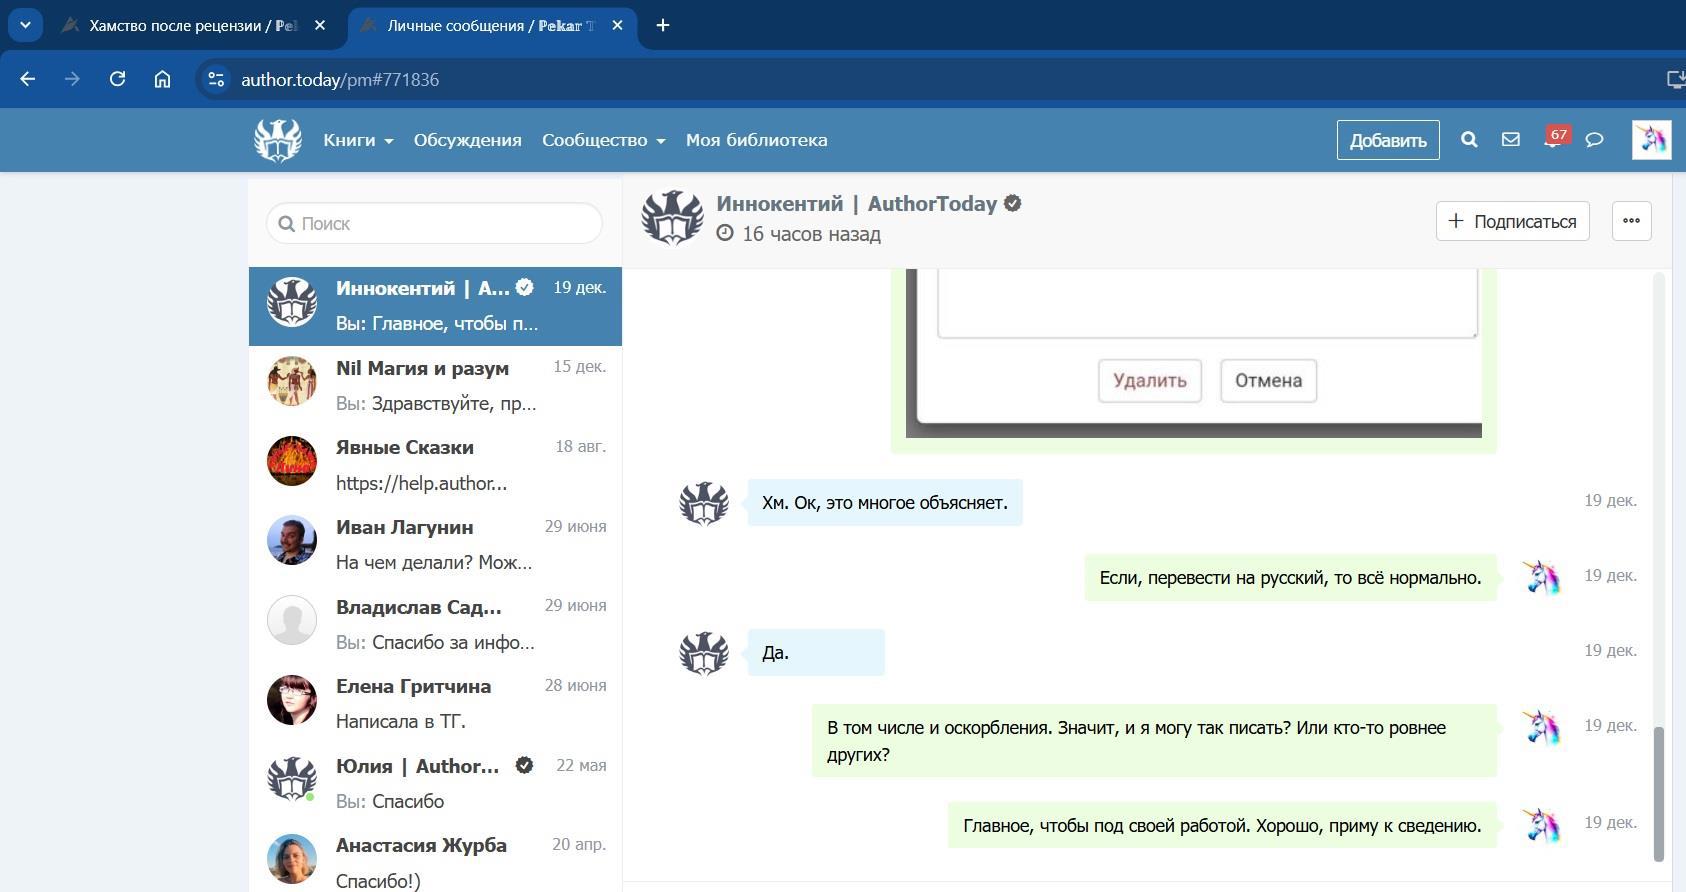Close the 'Хамство после рецензии' tab
Image resolution: width=1686 pixels, height=892 pixels.
320,25
